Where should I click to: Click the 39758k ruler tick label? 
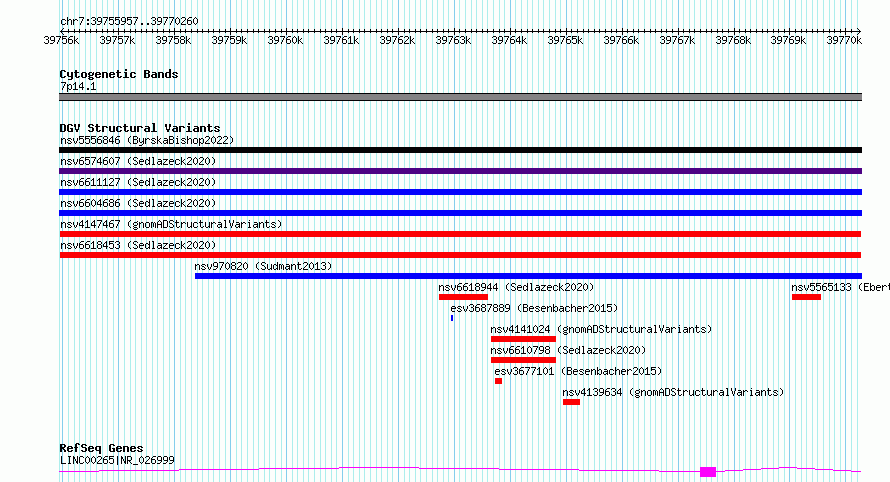[x=173, y=40]
